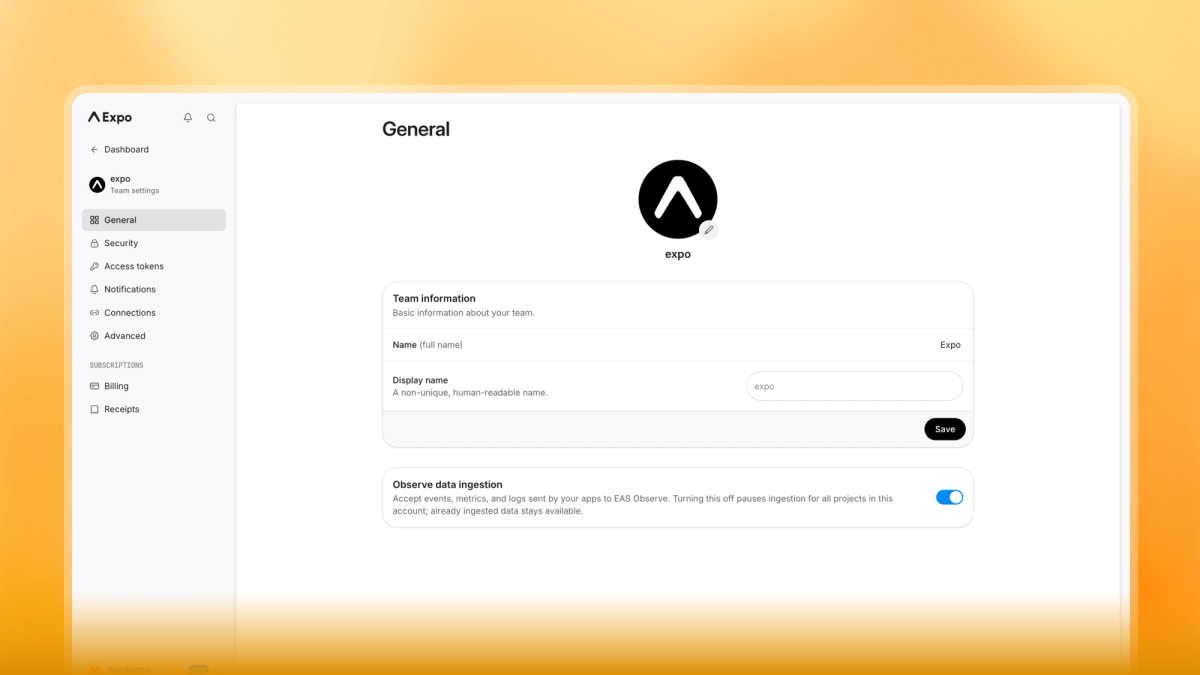The width and height of the screenshot is (1200, 675).
Task: Click the "expo" label under the avatar
Action: (678, 255)
